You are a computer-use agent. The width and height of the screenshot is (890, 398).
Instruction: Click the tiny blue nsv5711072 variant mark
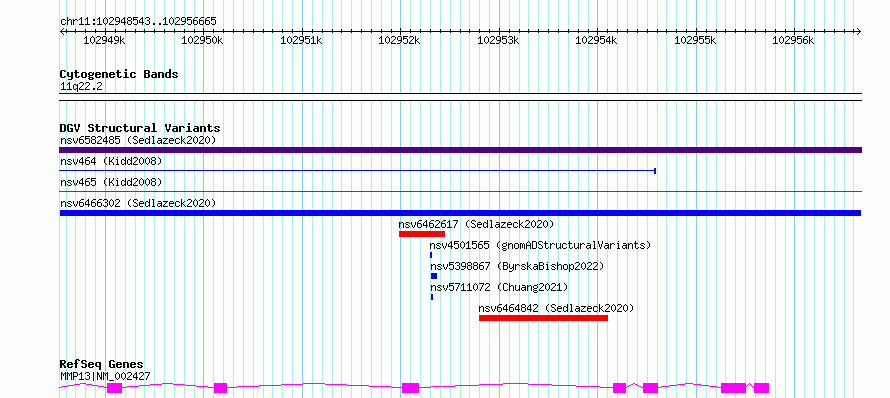click(431, 297)
